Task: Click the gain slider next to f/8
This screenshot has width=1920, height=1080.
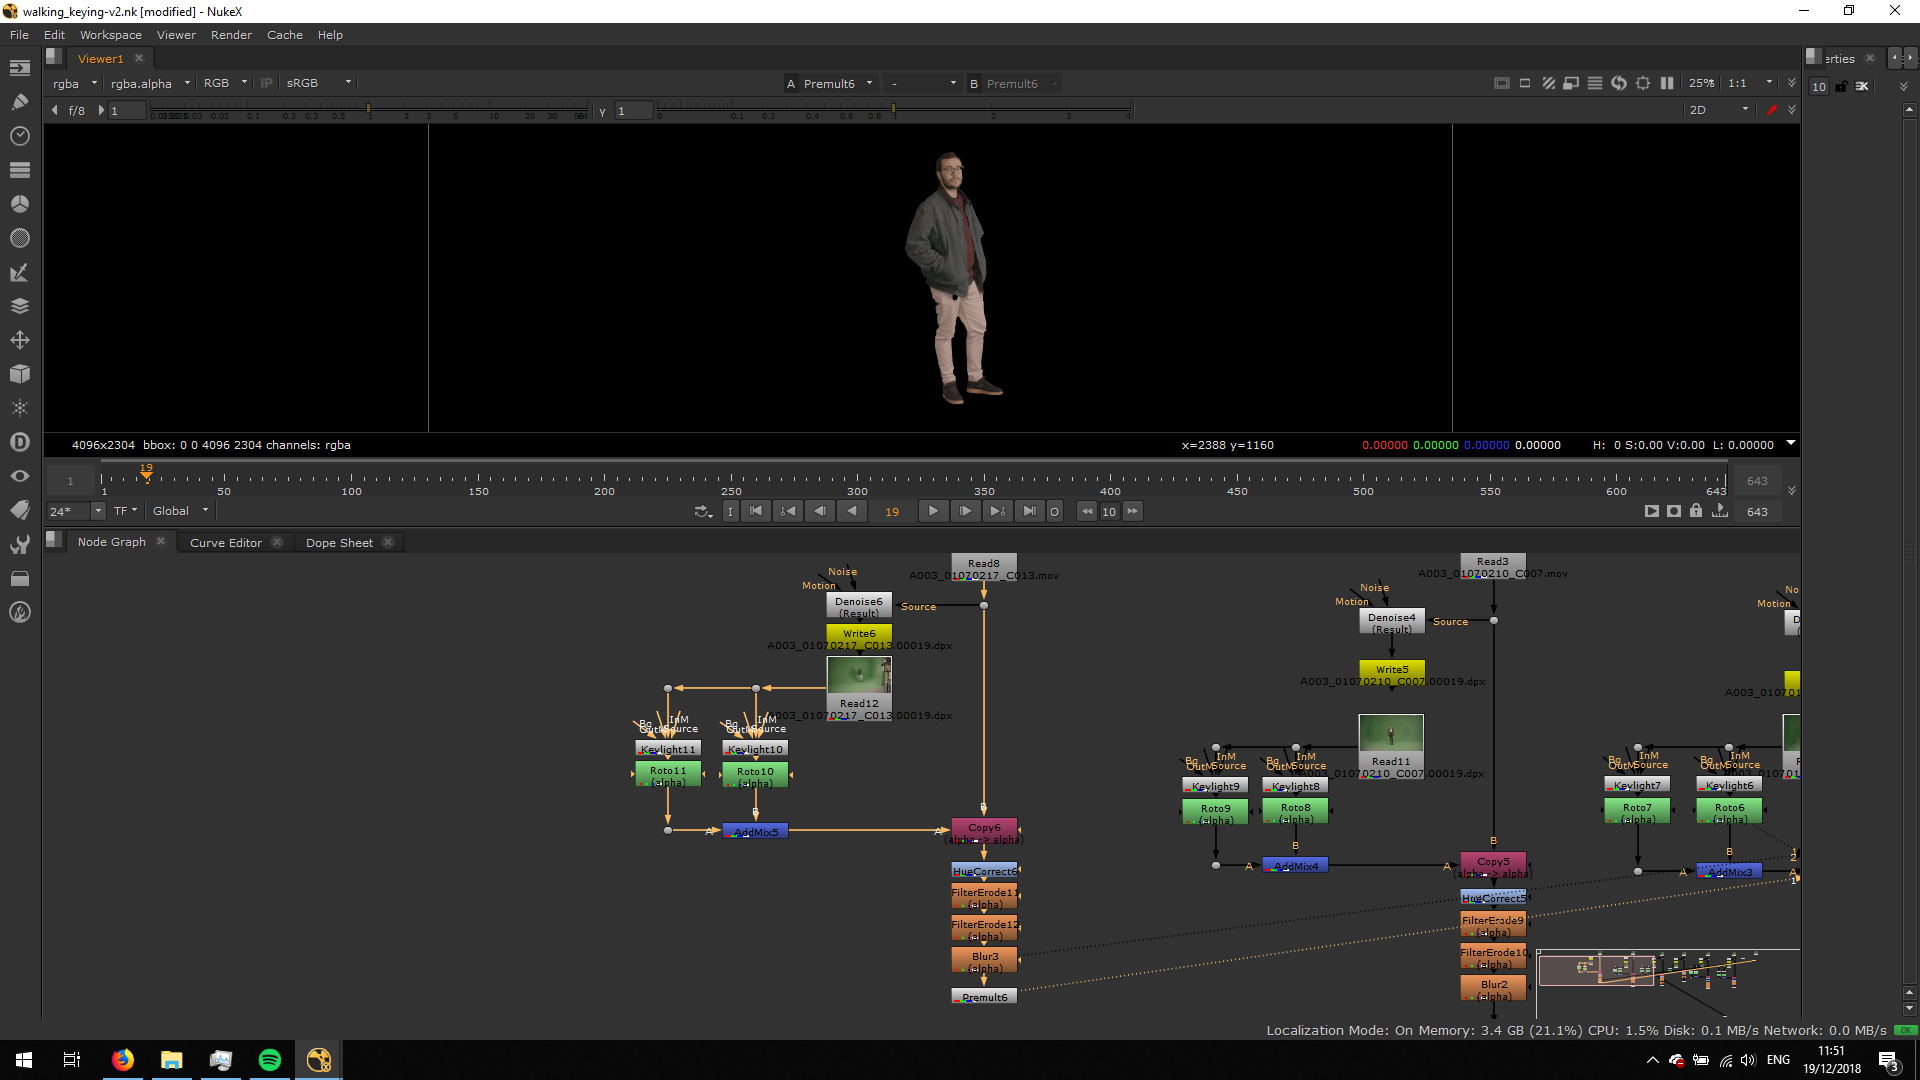Action: click(x=368, y=110)
